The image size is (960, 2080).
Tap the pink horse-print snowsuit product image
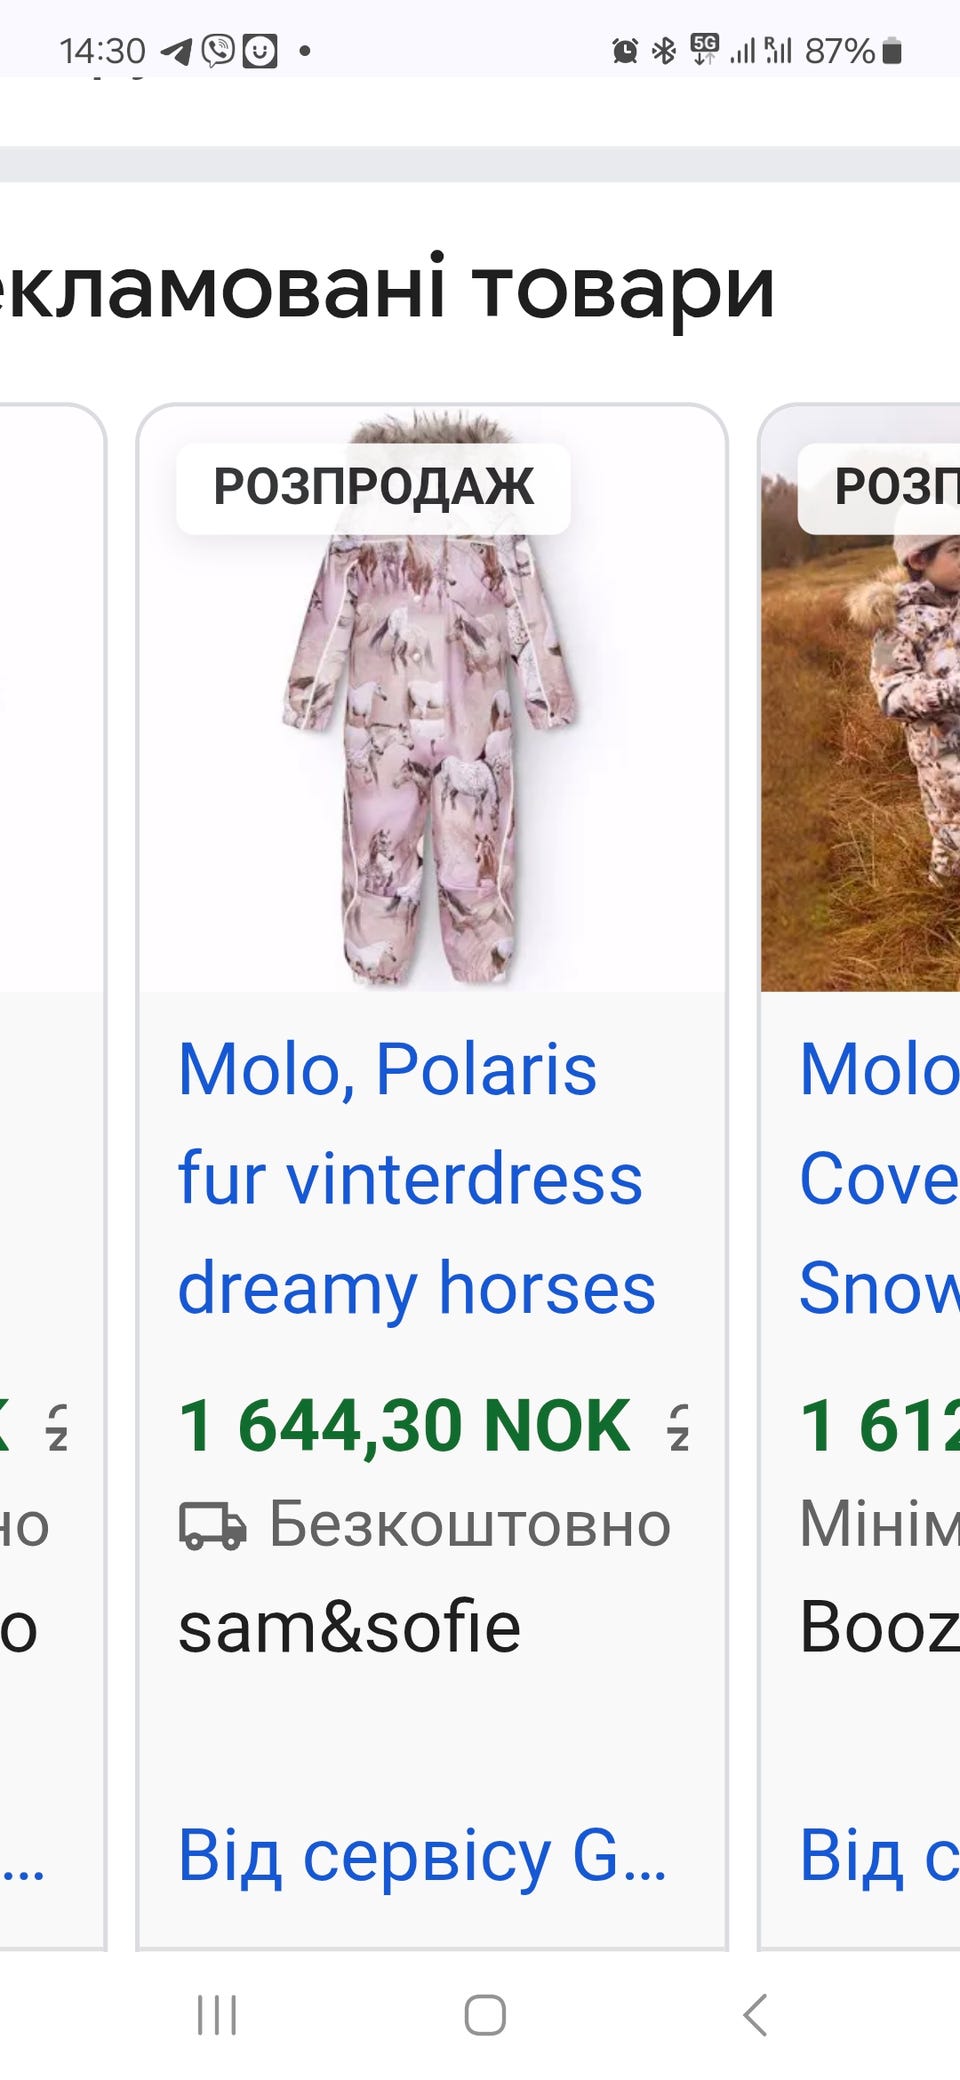(432, 699)
